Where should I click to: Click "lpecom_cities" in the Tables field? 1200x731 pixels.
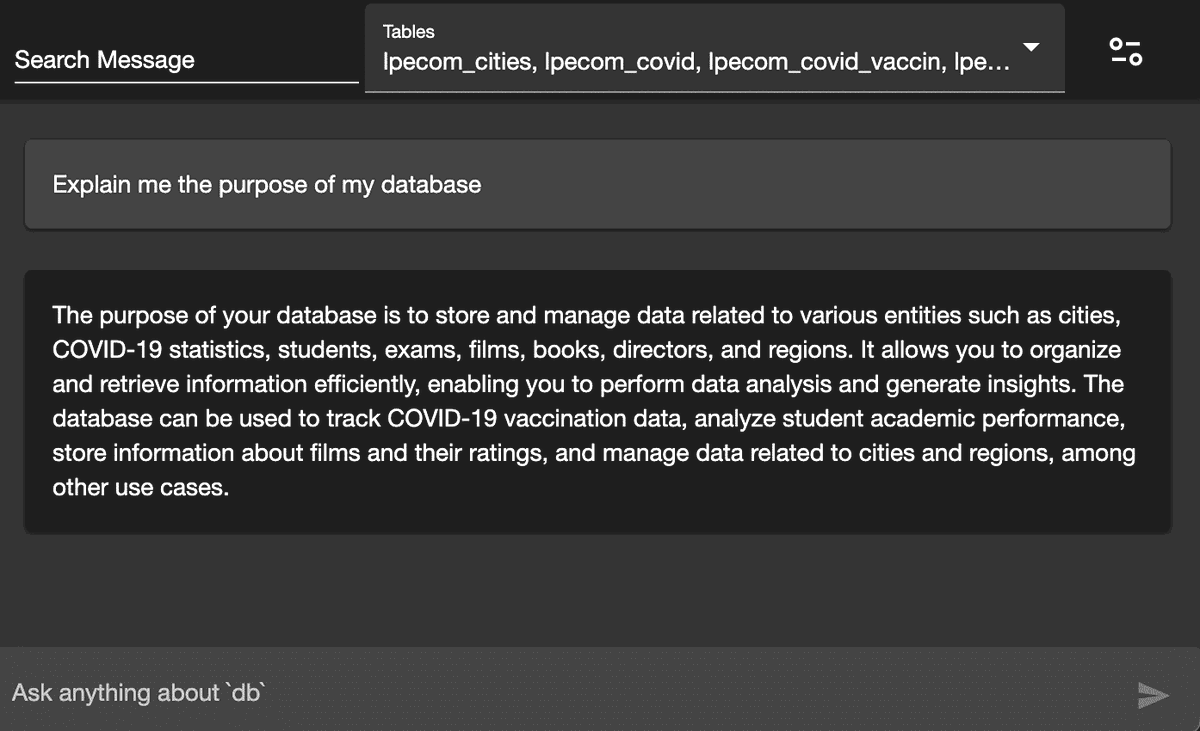459,64
